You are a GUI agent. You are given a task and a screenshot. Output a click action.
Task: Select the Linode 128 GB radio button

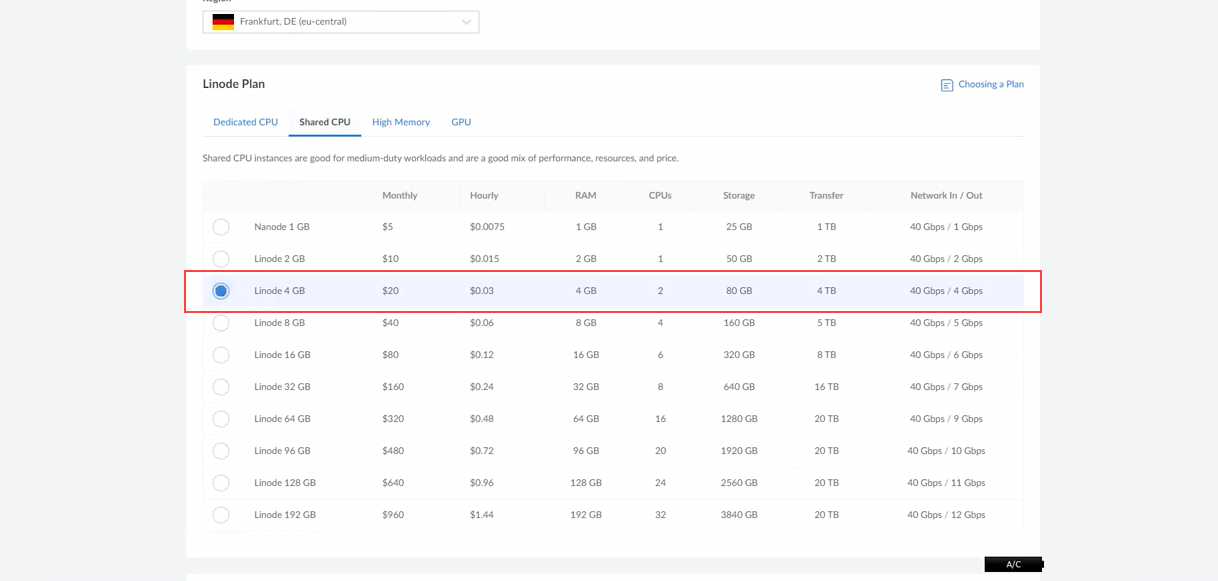coord(221,483)
